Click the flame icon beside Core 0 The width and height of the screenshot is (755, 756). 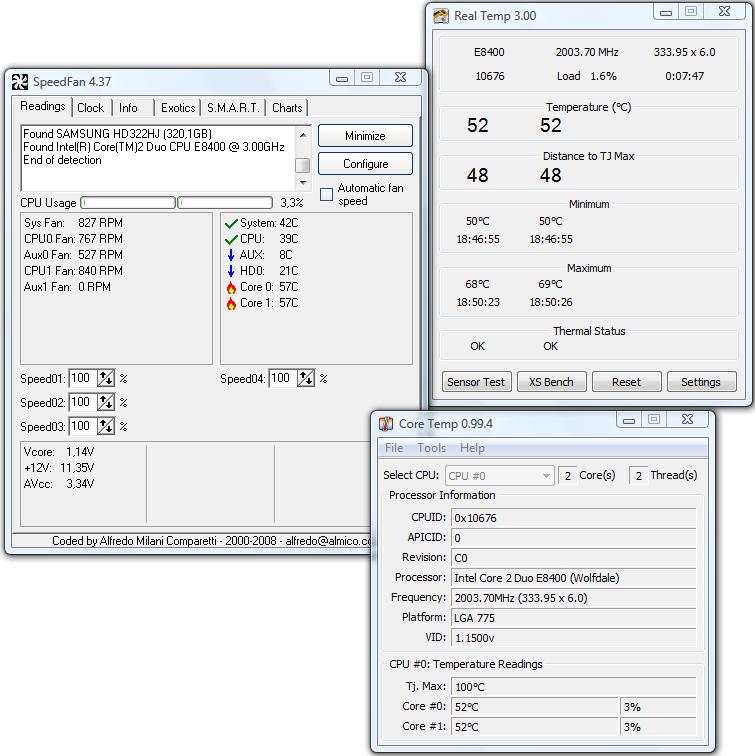pos(231,287)
